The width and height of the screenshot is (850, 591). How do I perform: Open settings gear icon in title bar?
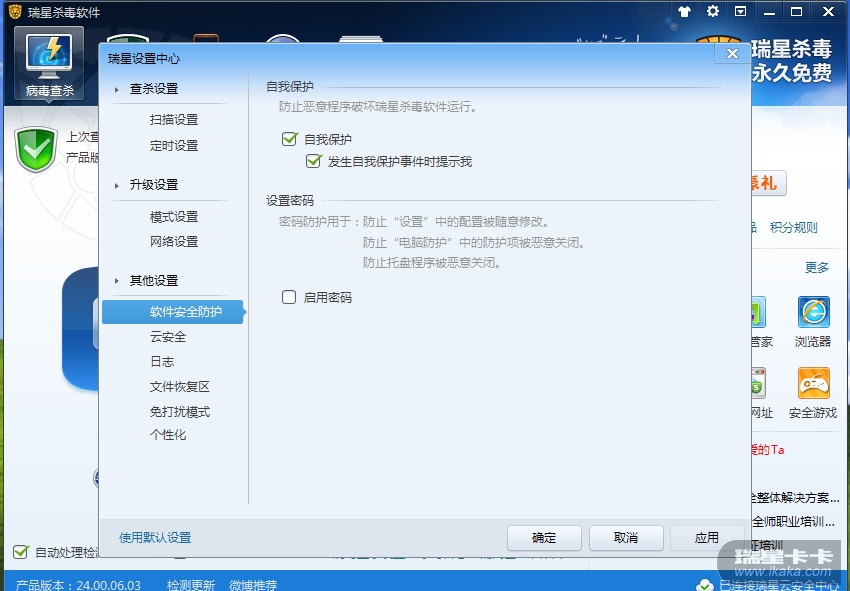(x=713, y=11)
